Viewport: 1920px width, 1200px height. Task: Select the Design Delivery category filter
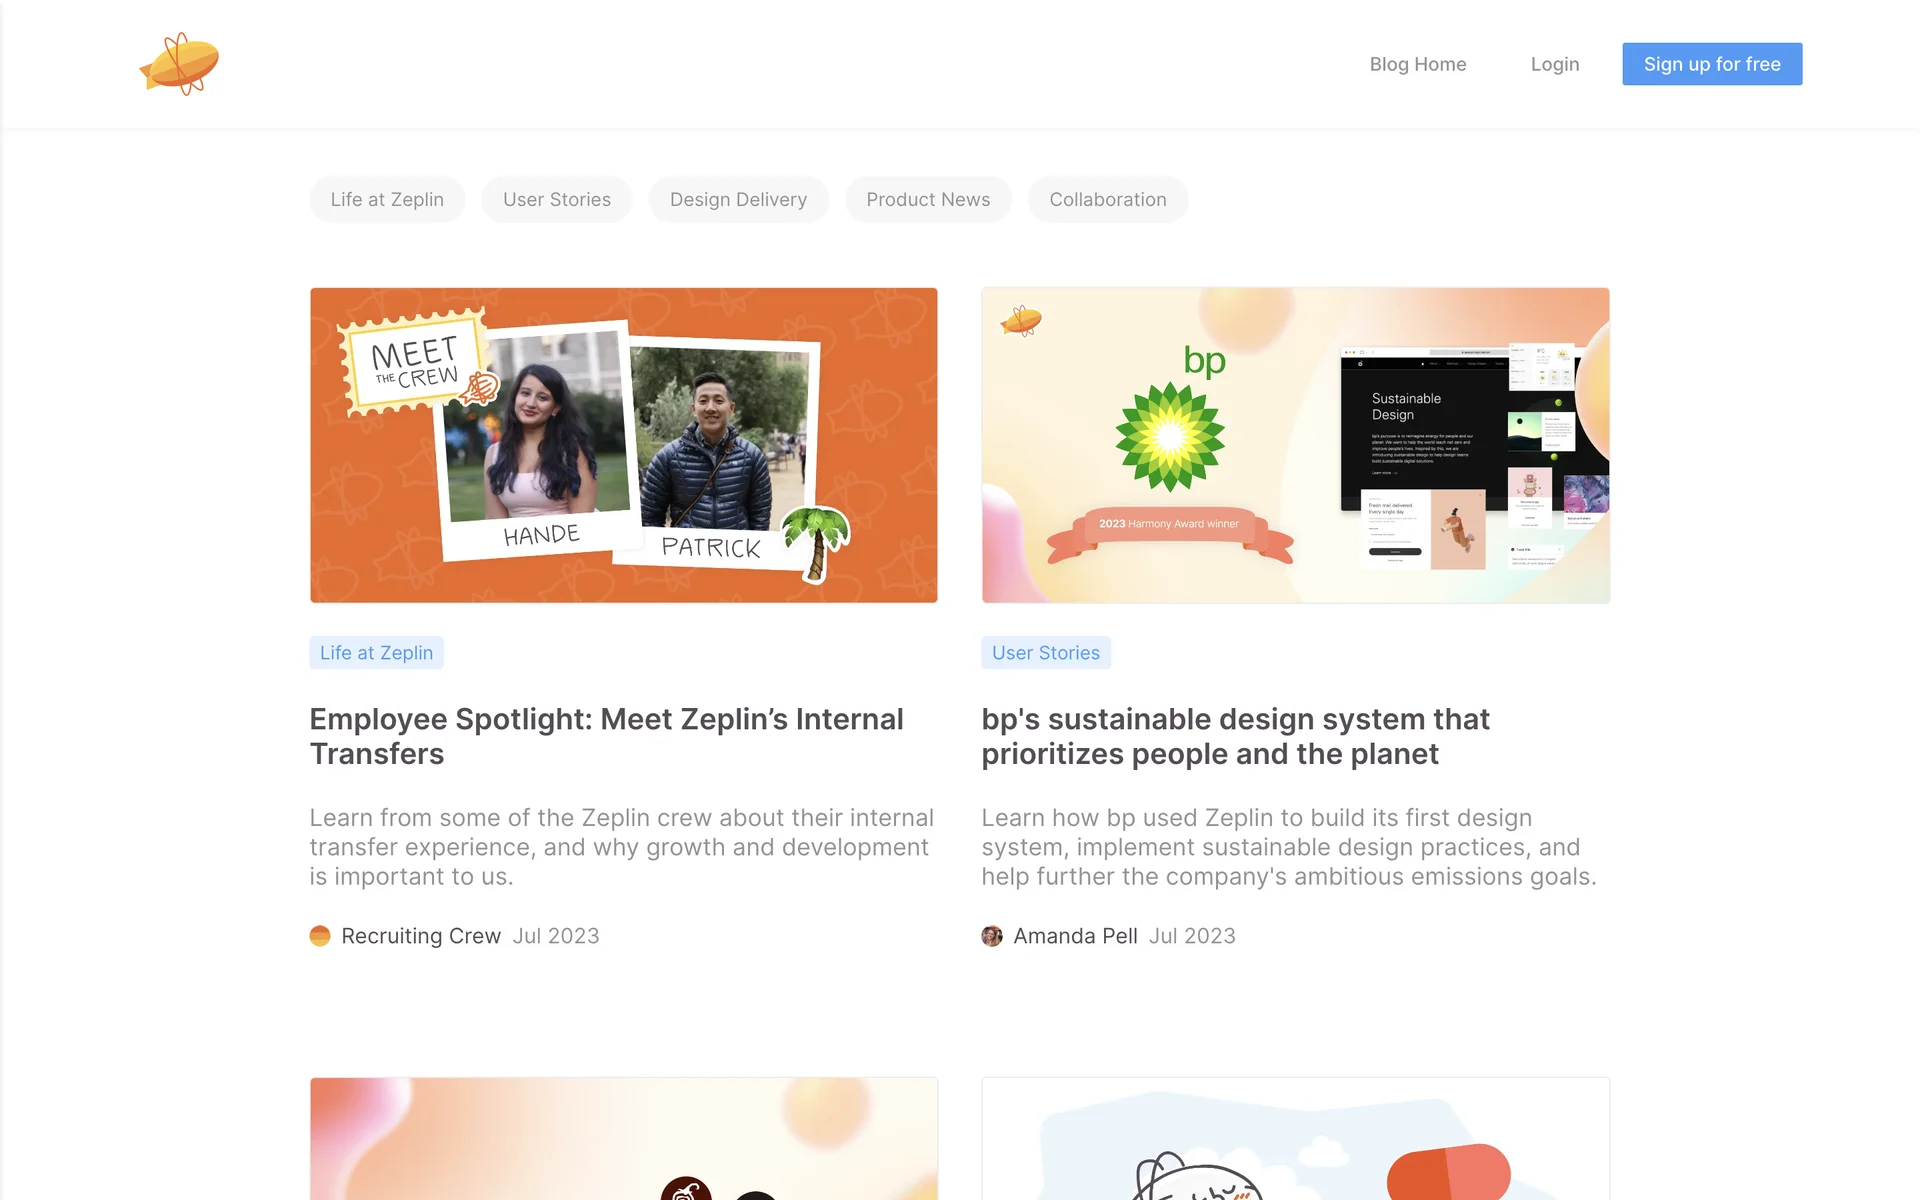point(738,200)
